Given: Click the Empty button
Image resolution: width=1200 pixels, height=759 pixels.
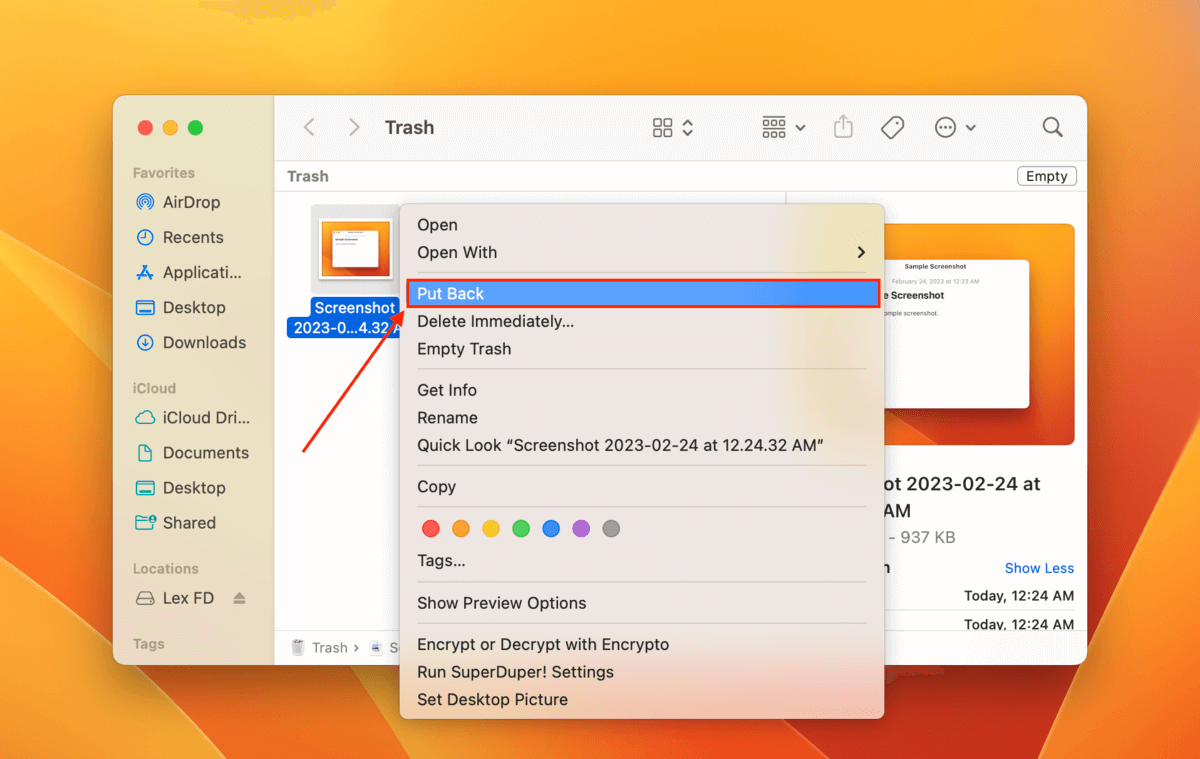Looking at the screenshot, I should [1046, 176].
